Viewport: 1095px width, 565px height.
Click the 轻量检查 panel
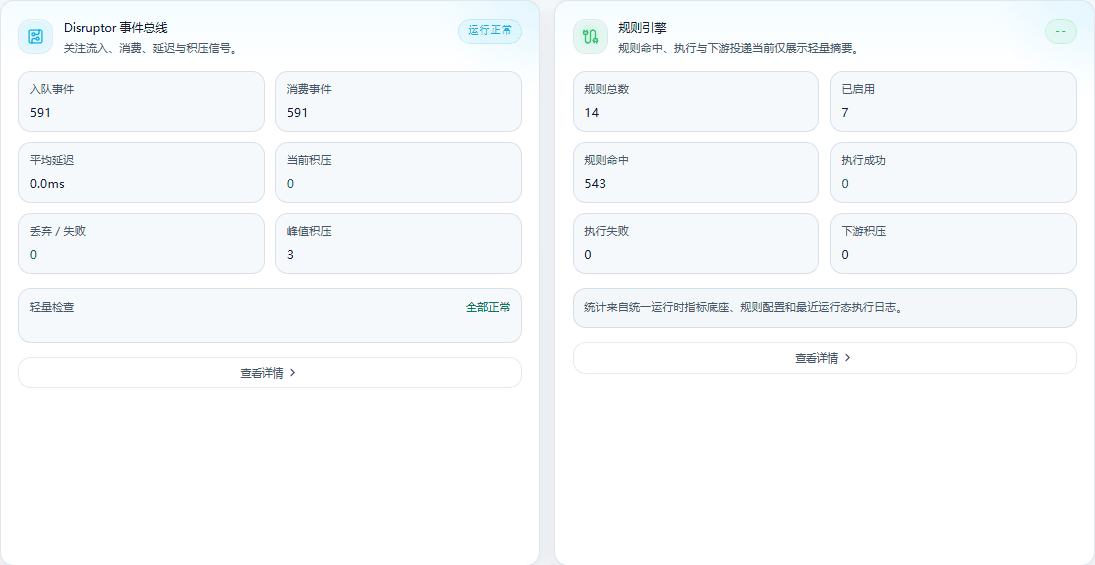pyautogui.click(x=270, y=316)
